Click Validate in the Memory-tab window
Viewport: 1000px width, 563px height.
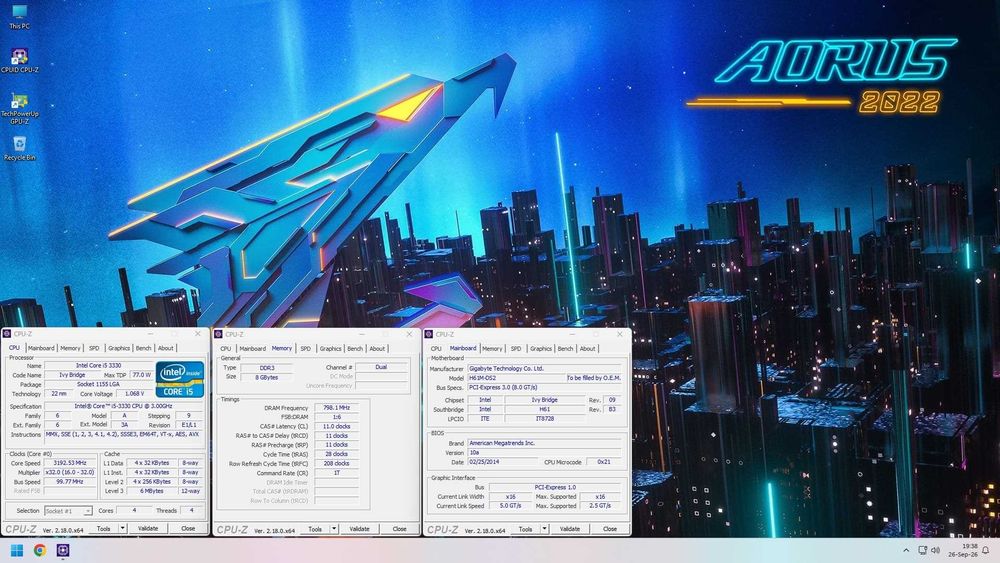(360, 529)
